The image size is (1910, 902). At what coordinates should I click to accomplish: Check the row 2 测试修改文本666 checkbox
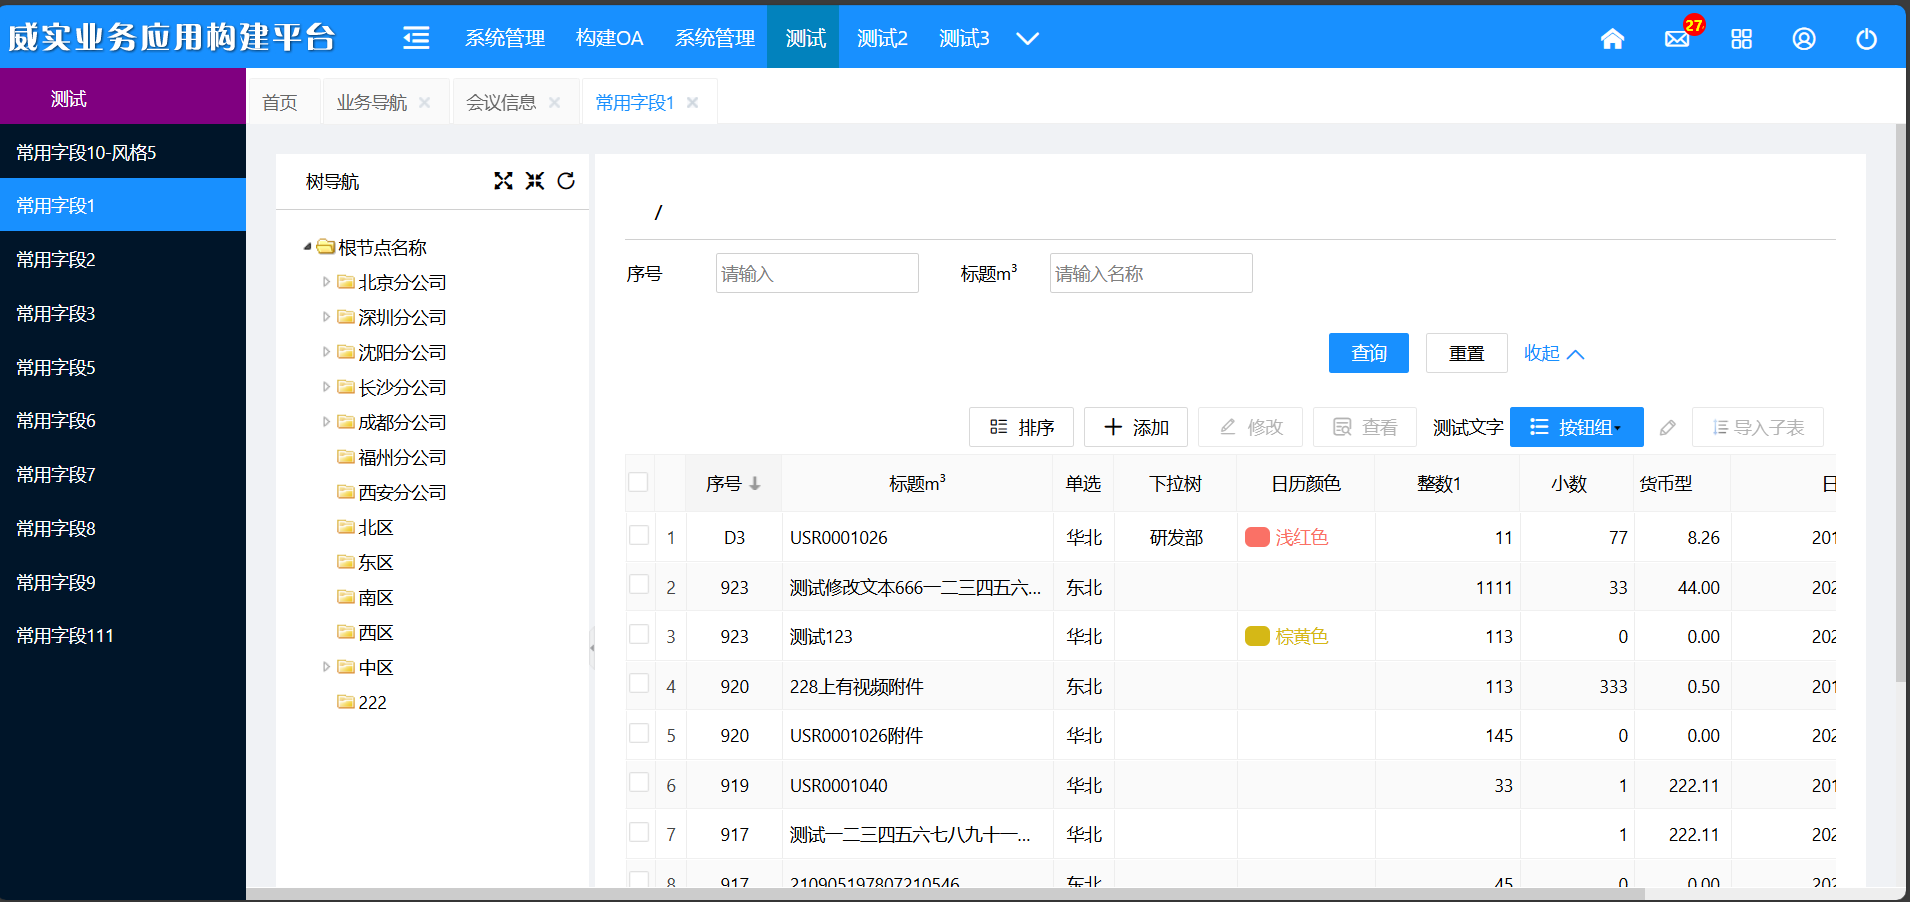(x=639, y=584)
